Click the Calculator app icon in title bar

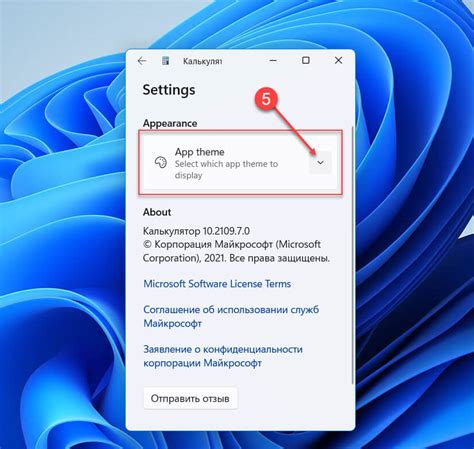(166, 61)
